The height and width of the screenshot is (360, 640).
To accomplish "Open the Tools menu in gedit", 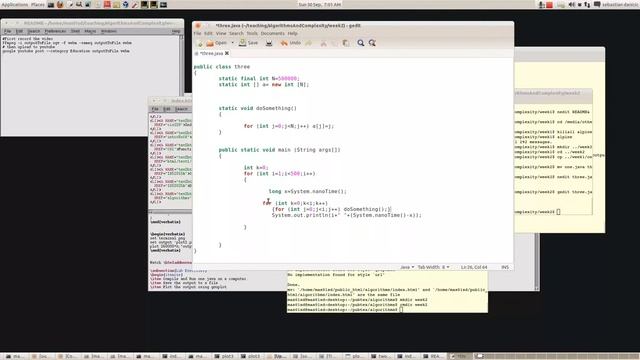I will (x=252, y=33).
